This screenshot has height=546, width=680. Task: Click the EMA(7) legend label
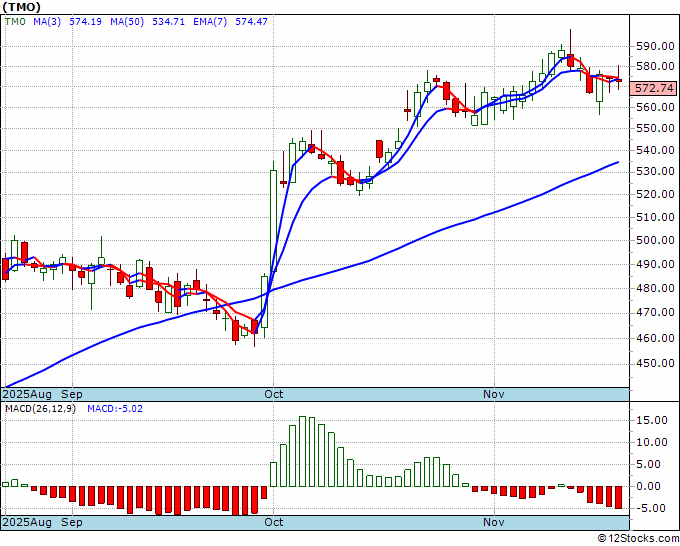click(210, 21)
